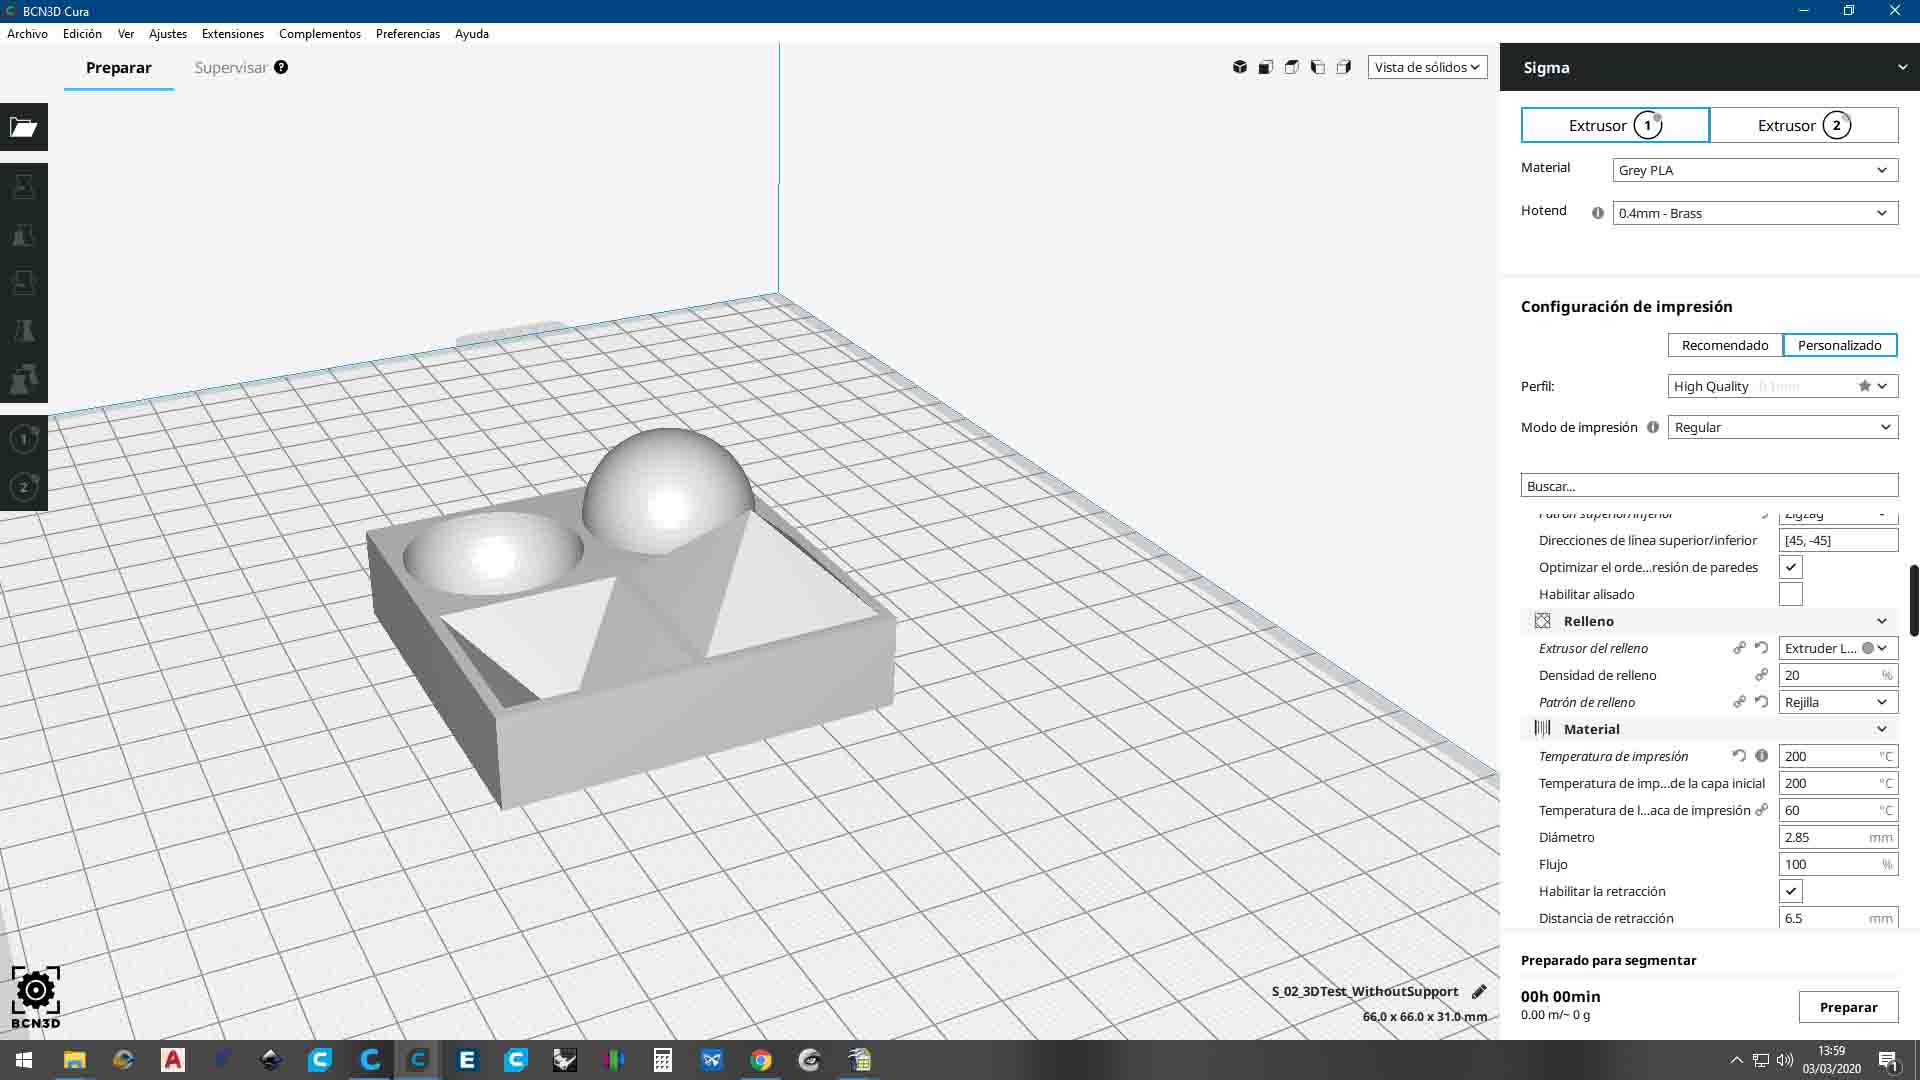Open file using the folder icon
This screenshot has width=1920, height=1080.
24,127
